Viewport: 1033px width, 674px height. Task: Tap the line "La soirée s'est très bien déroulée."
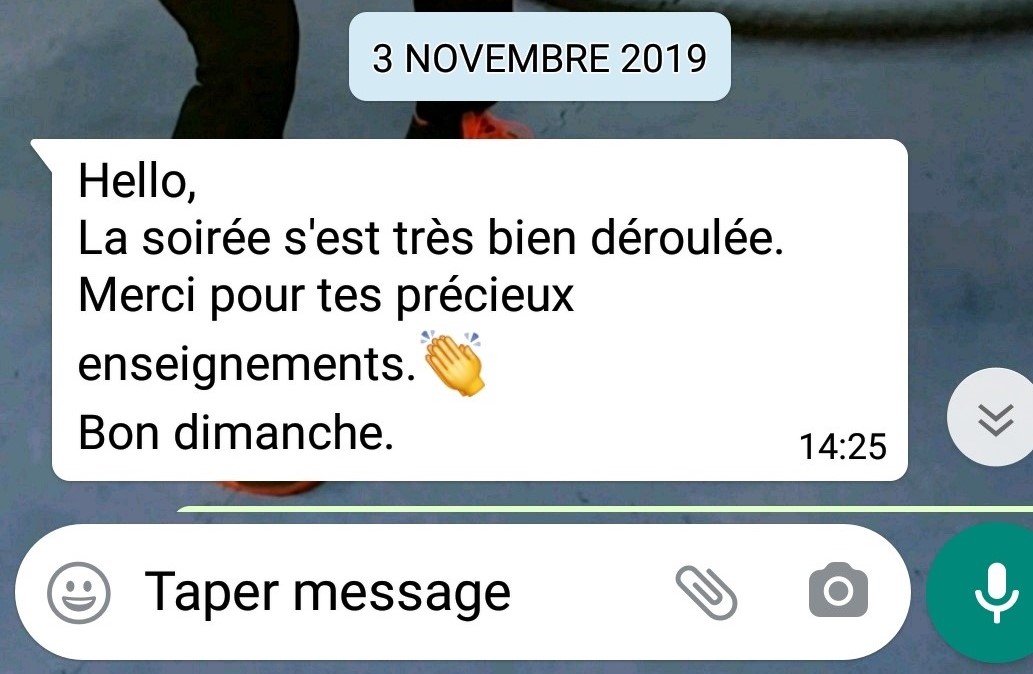point(431,238)
